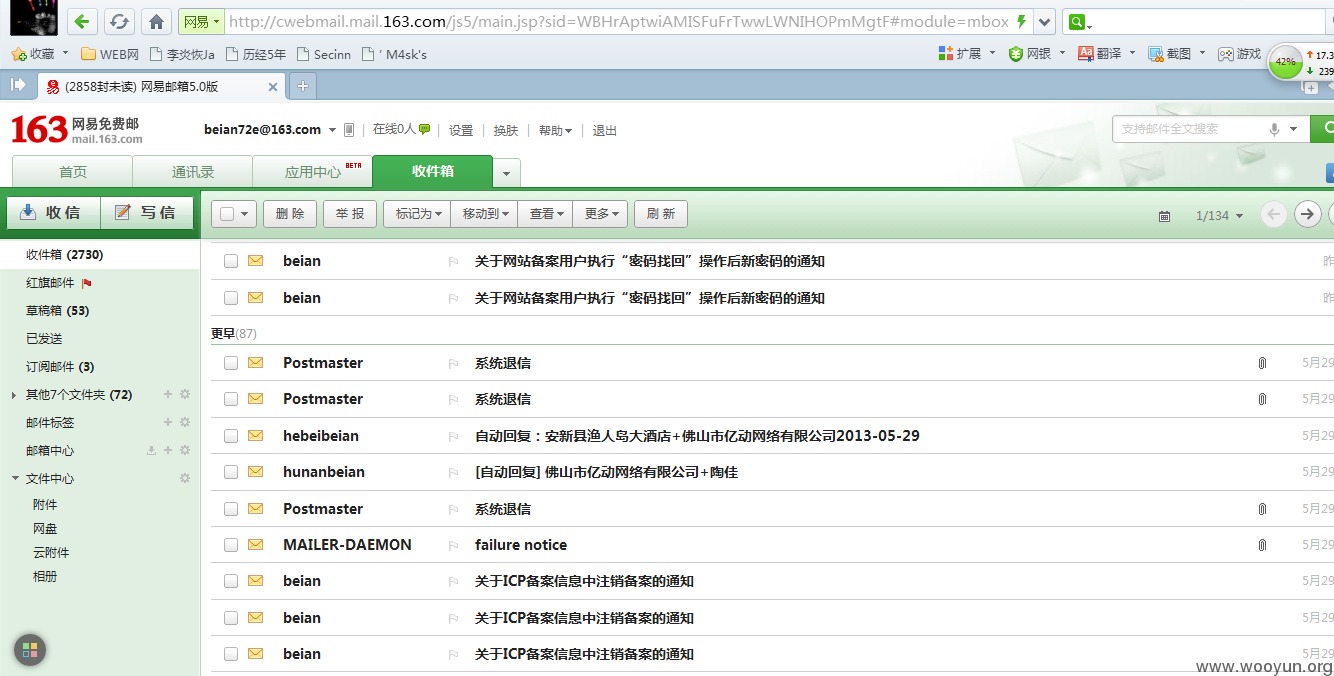1334x676 pixels.
Task: Open the browser home page icon
Action: 156,21
